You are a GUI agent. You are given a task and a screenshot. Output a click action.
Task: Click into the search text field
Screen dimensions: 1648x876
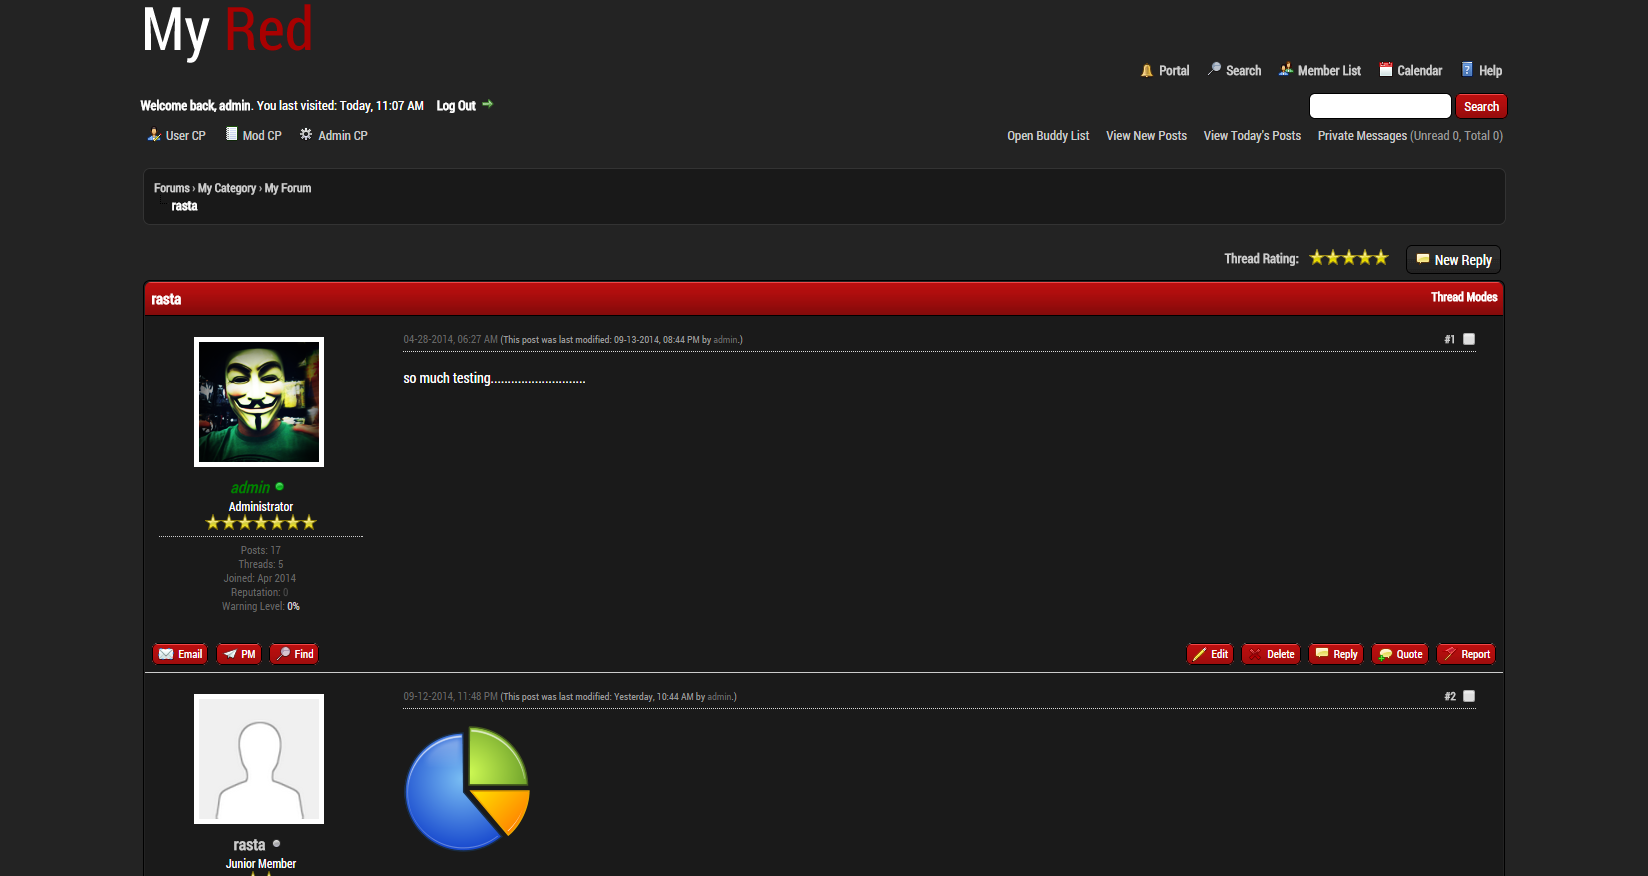click(1380, 106)
